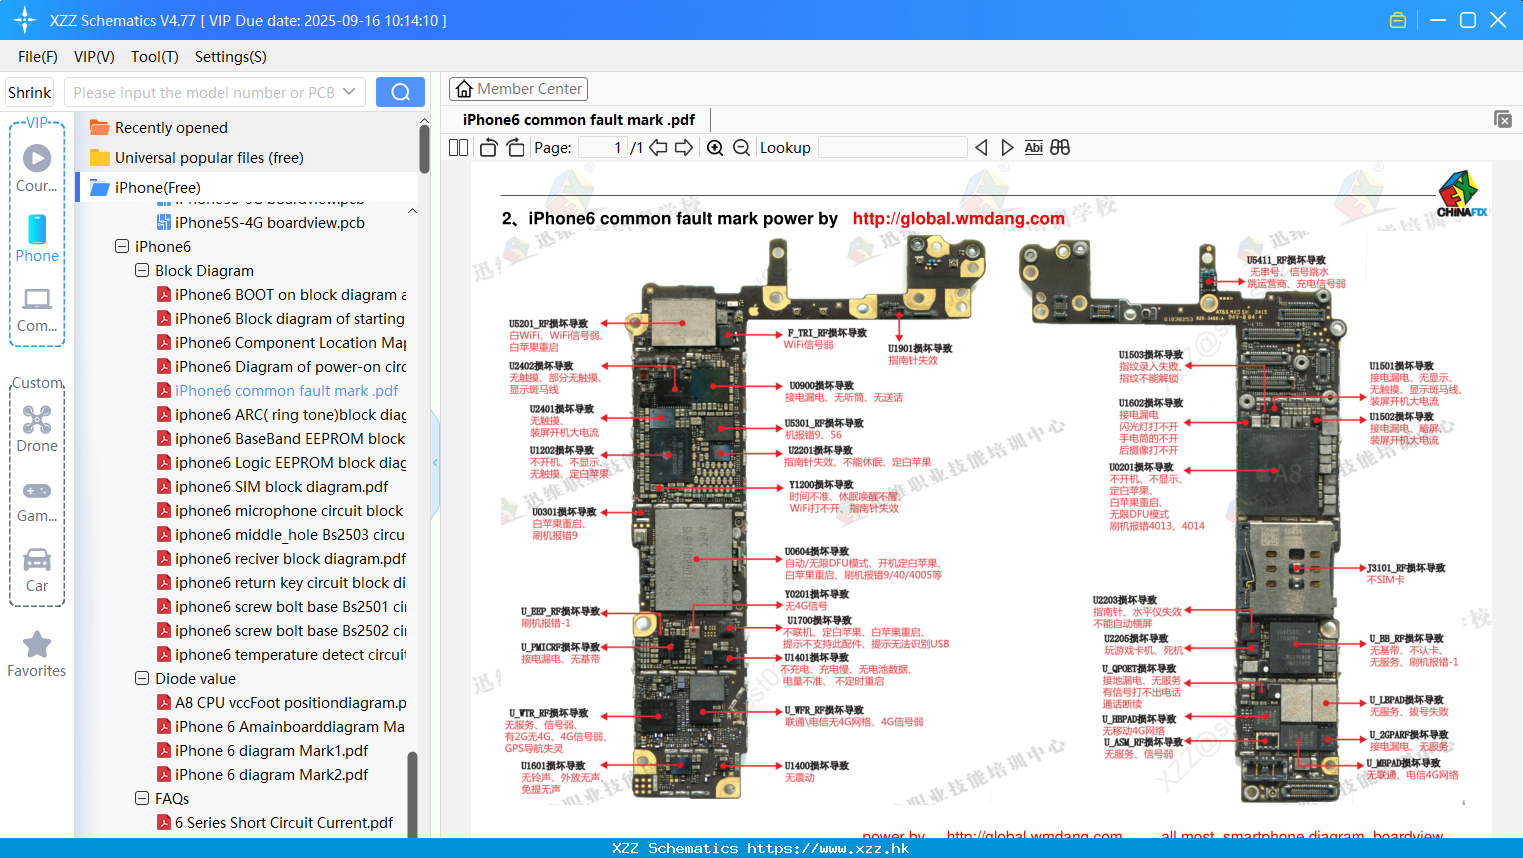Open A8 CPU vccFoot positiondiagram file
This screenshot has height=858, width=1523.
(x=281, y=703)
